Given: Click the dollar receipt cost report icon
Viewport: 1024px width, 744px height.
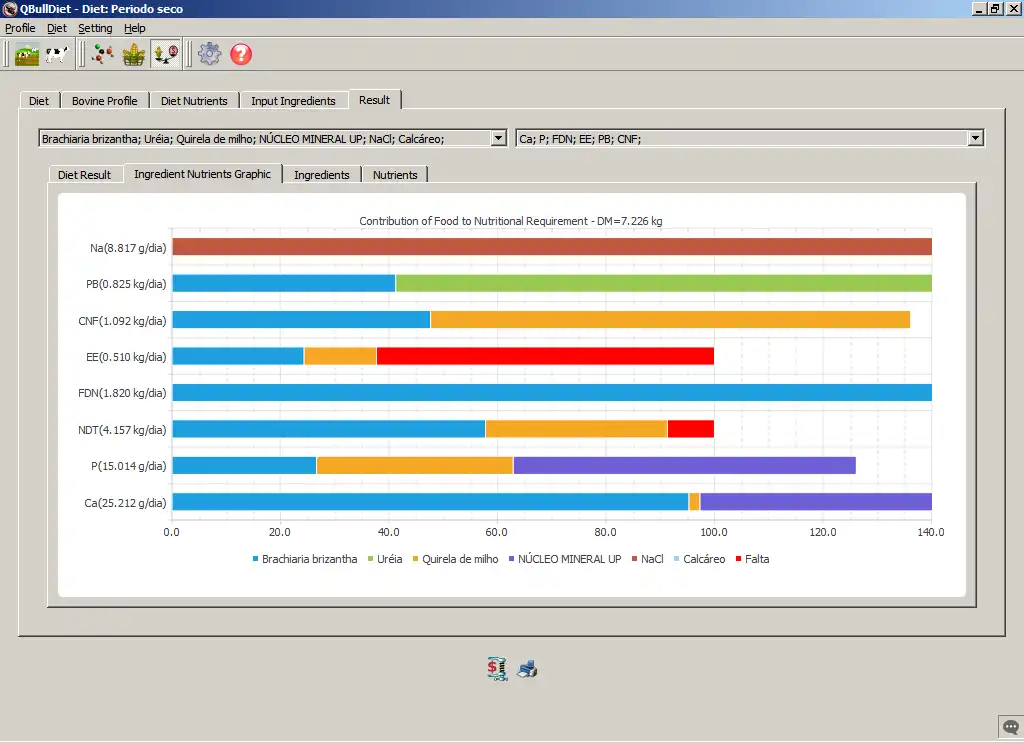Looking at the screenshot, I should pyautogui.click(x=497, y=668).
